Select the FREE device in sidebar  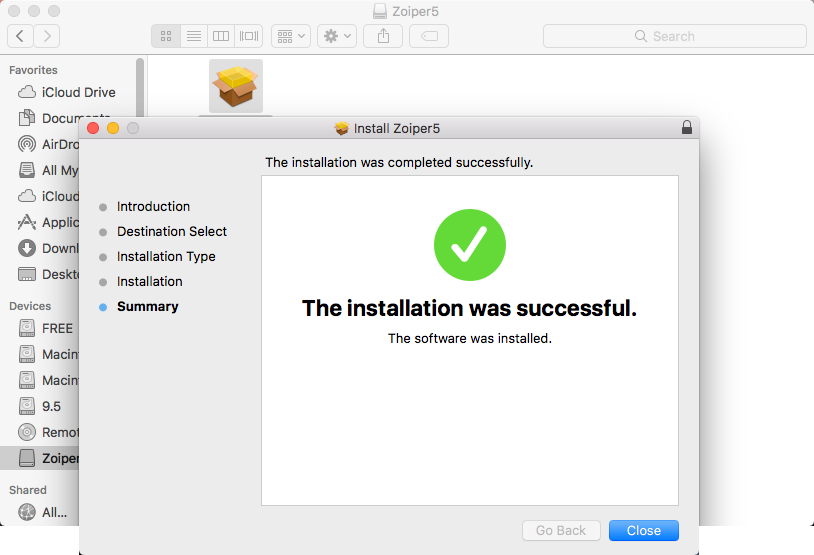click(57, 328)
